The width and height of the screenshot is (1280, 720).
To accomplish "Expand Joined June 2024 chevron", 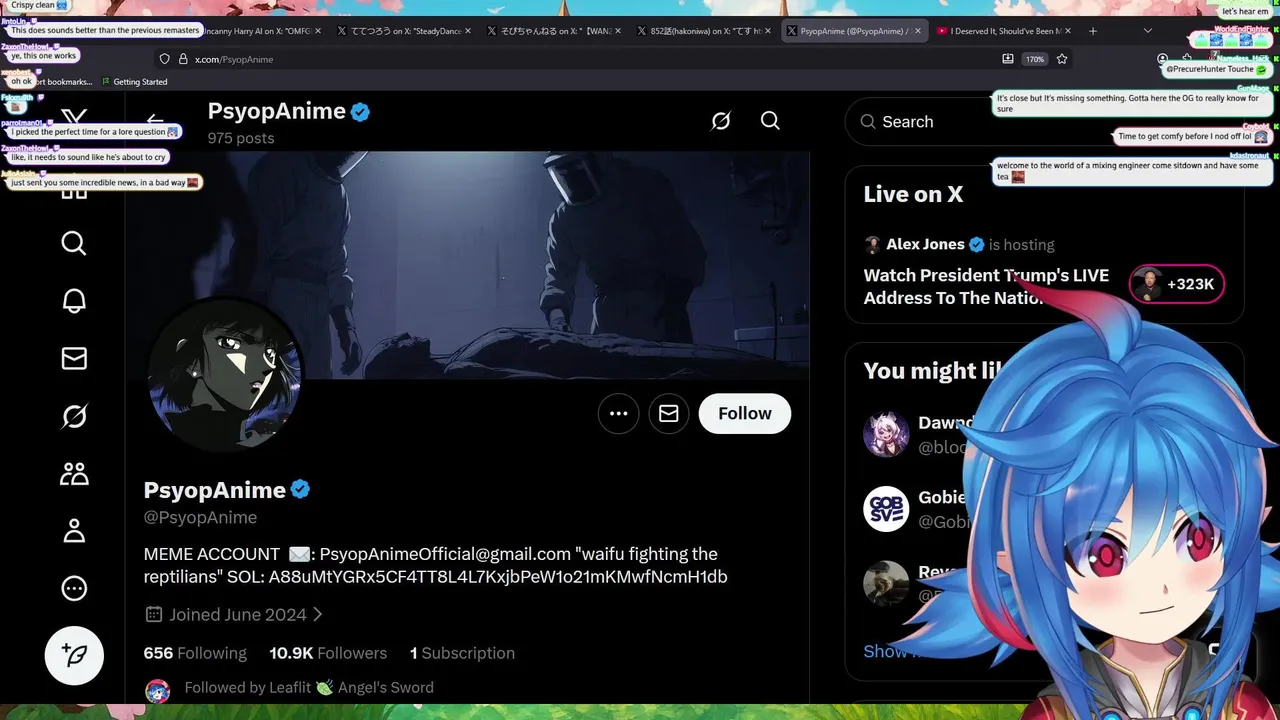I will pyautogui.click(x=318, y=615).
